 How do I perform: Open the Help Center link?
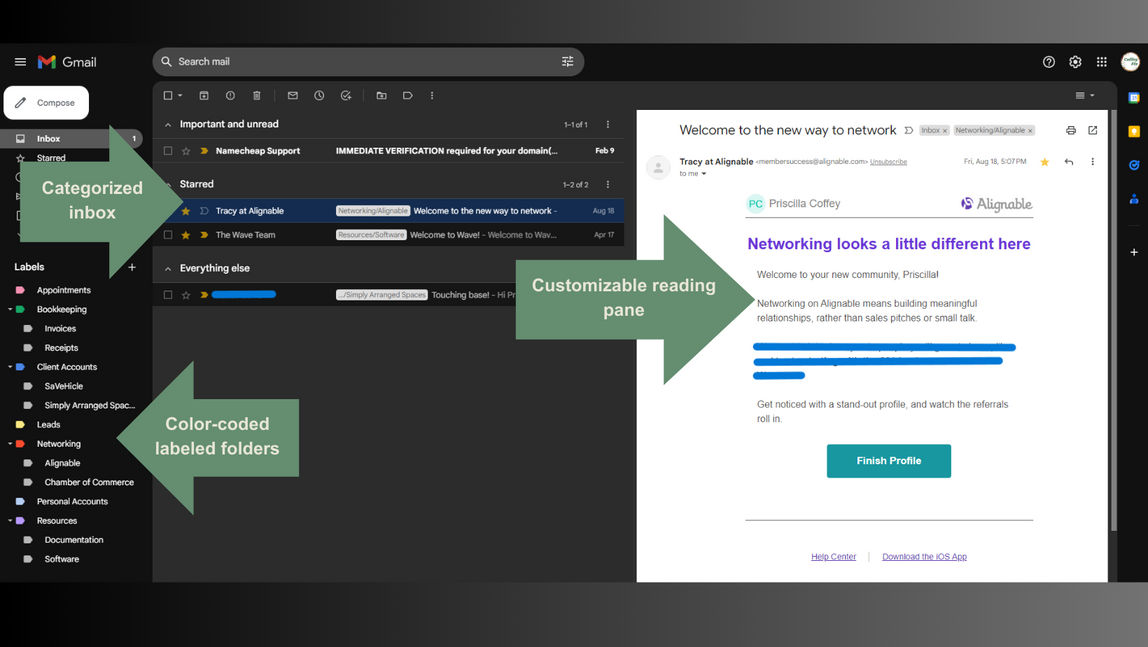point(833,557)
